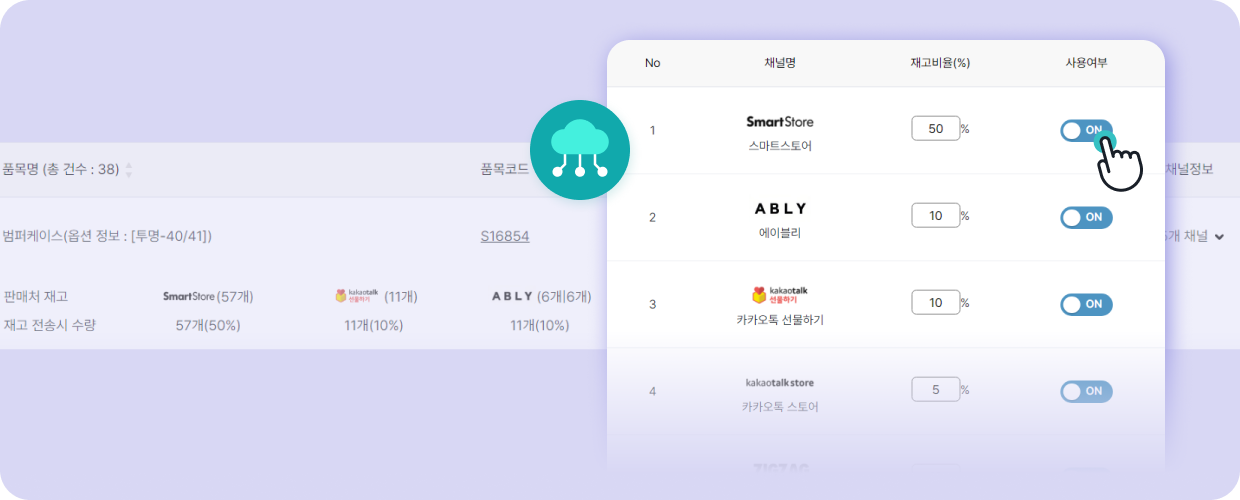Click the 재고비율(%) column header

tap(940, 63)
